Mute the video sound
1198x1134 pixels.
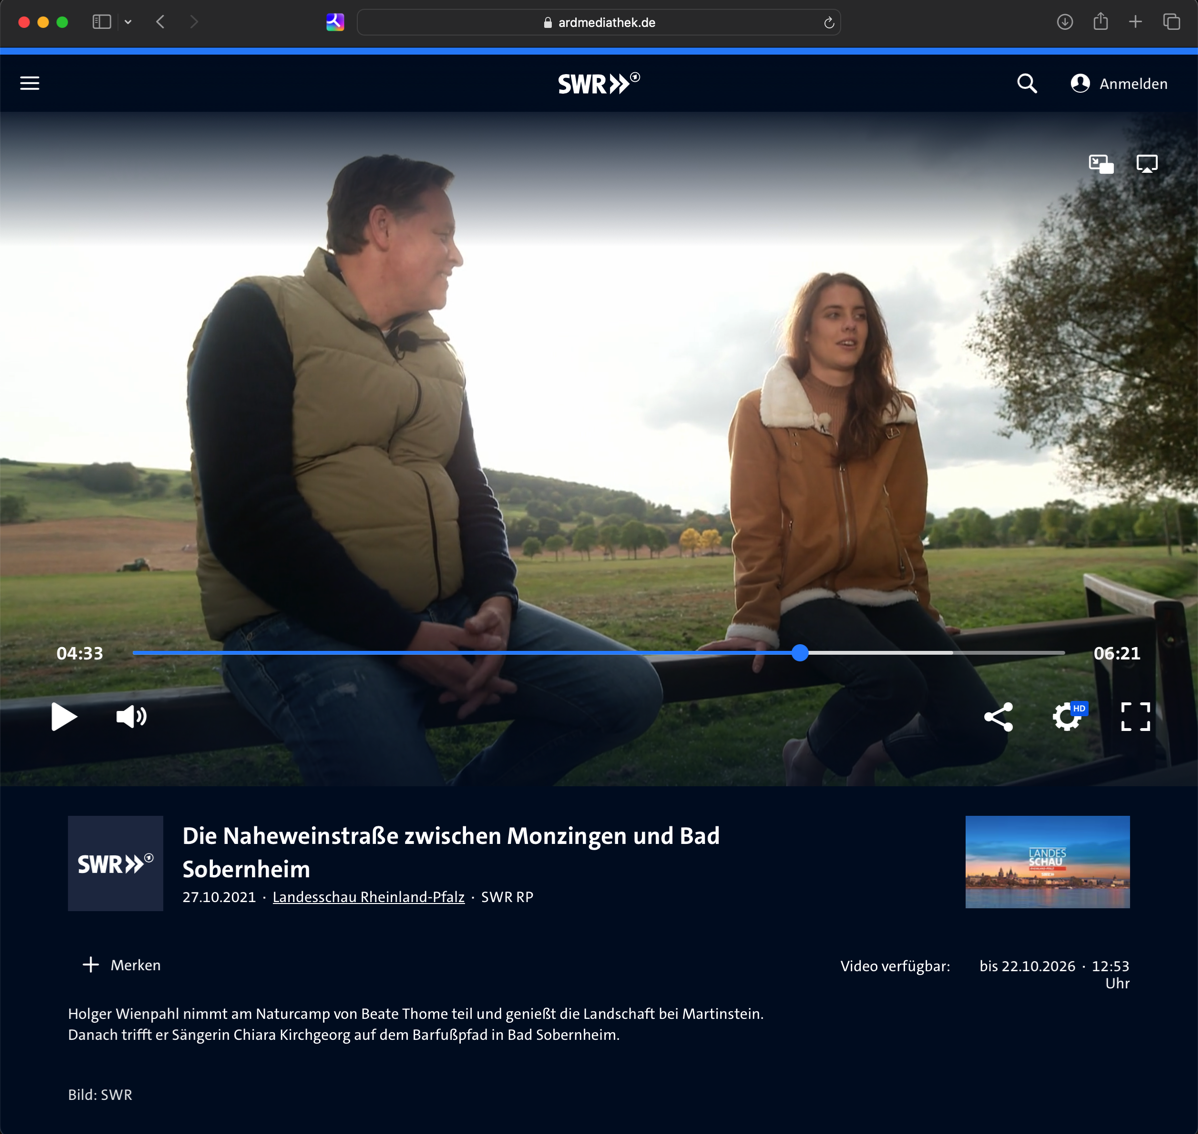tap(131, 716)
